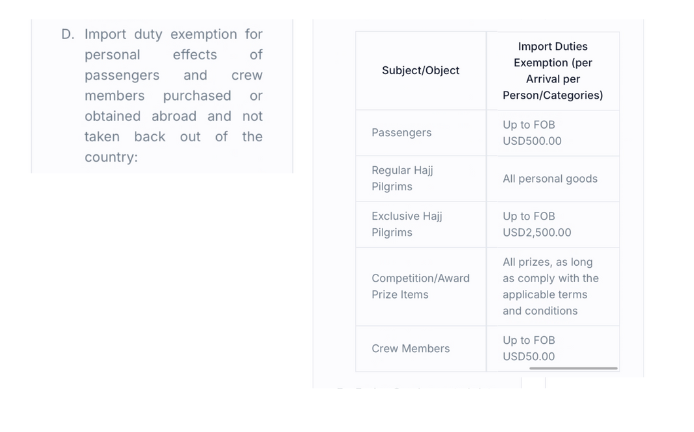Click the "Up to FOB USD2,500.00" cell

[537, 225]
